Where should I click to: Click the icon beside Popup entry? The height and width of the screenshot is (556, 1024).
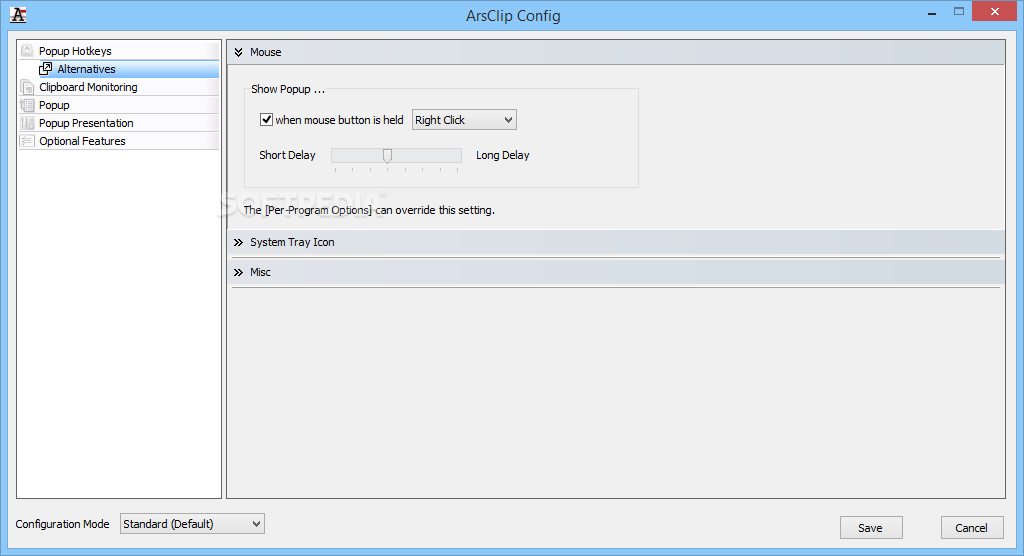pos(27,105)
